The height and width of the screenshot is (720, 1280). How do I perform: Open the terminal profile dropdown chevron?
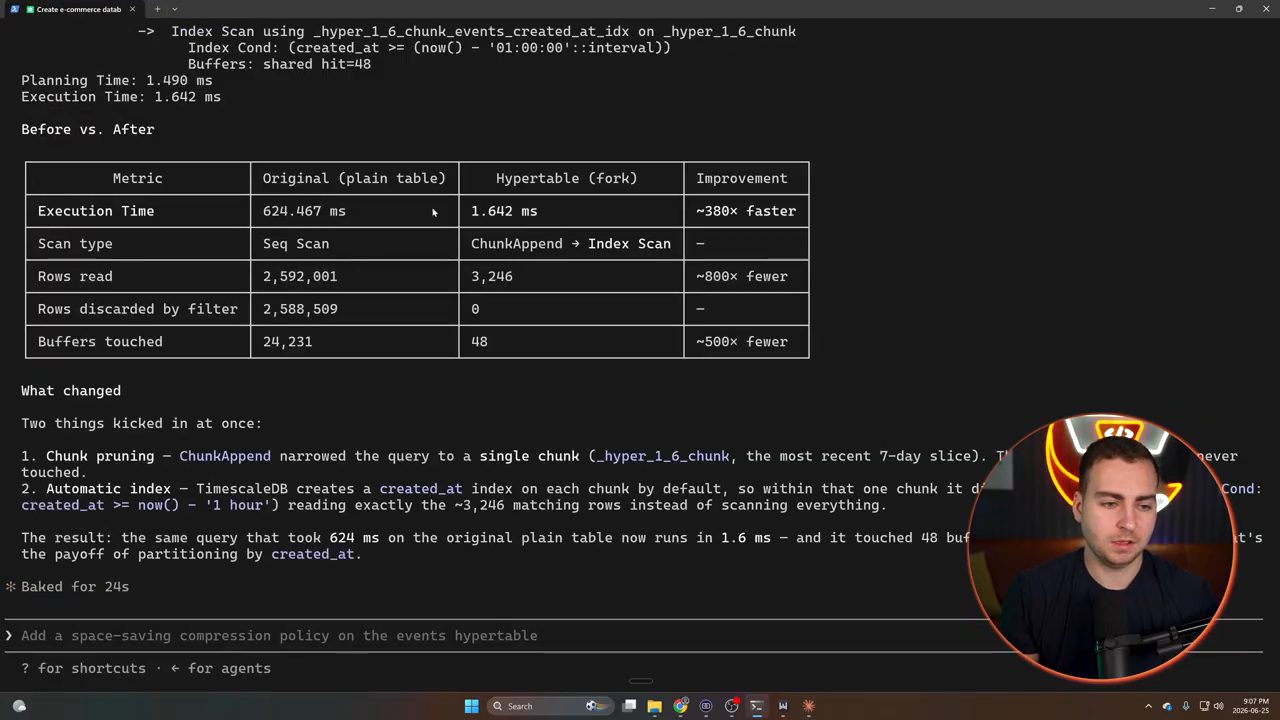click(x=175, y=9)
